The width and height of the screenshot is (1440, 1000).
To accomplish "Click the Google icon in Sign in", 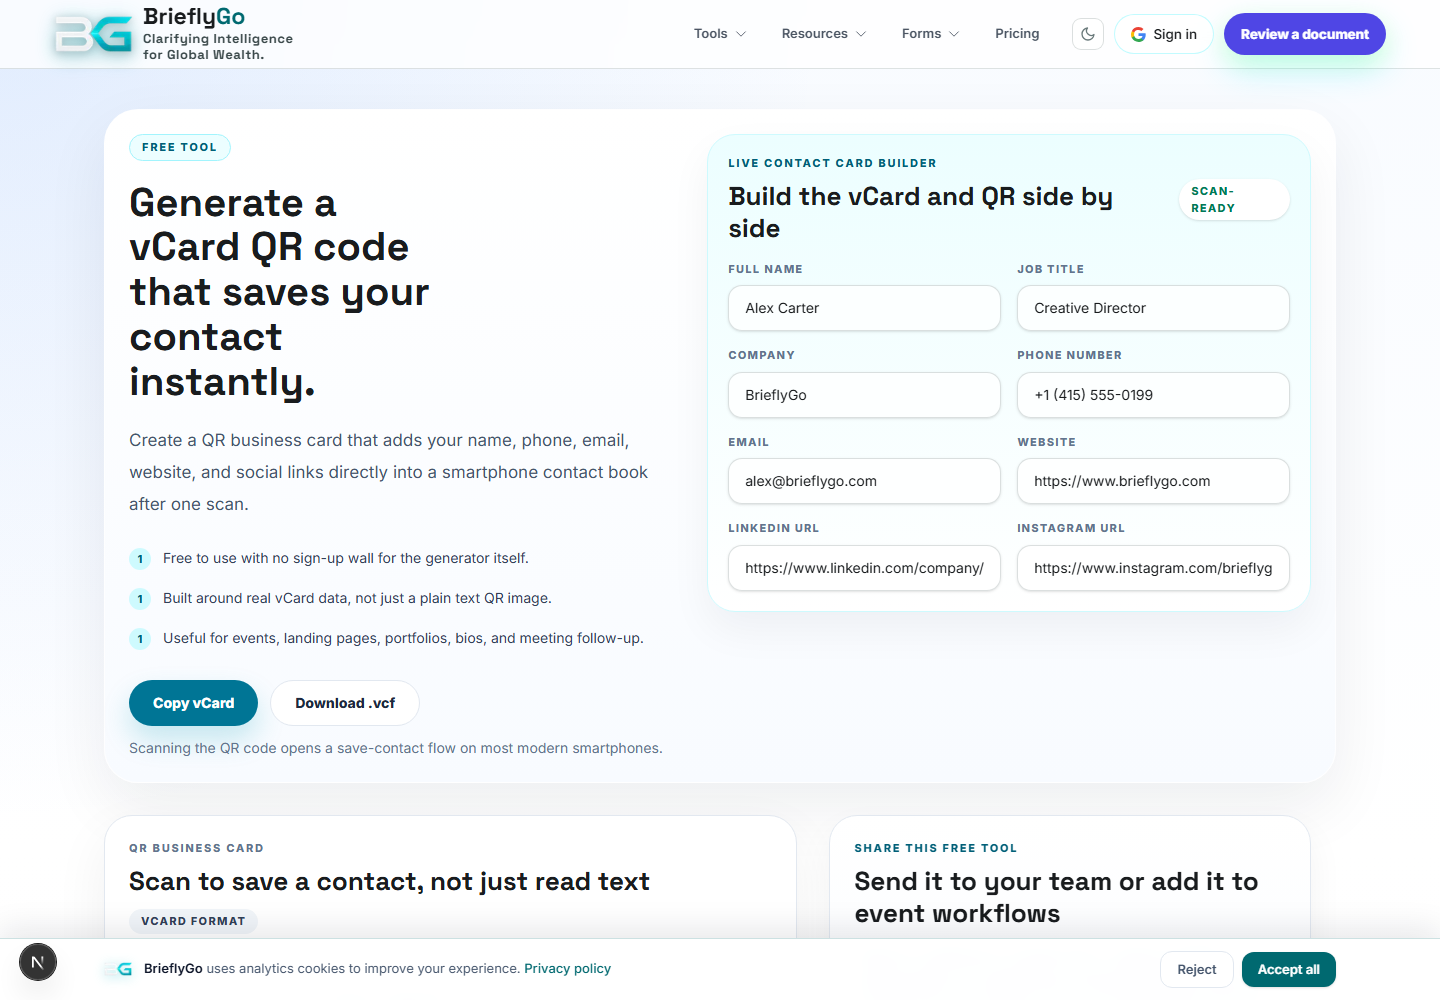I will click(x=1138, y=34).
